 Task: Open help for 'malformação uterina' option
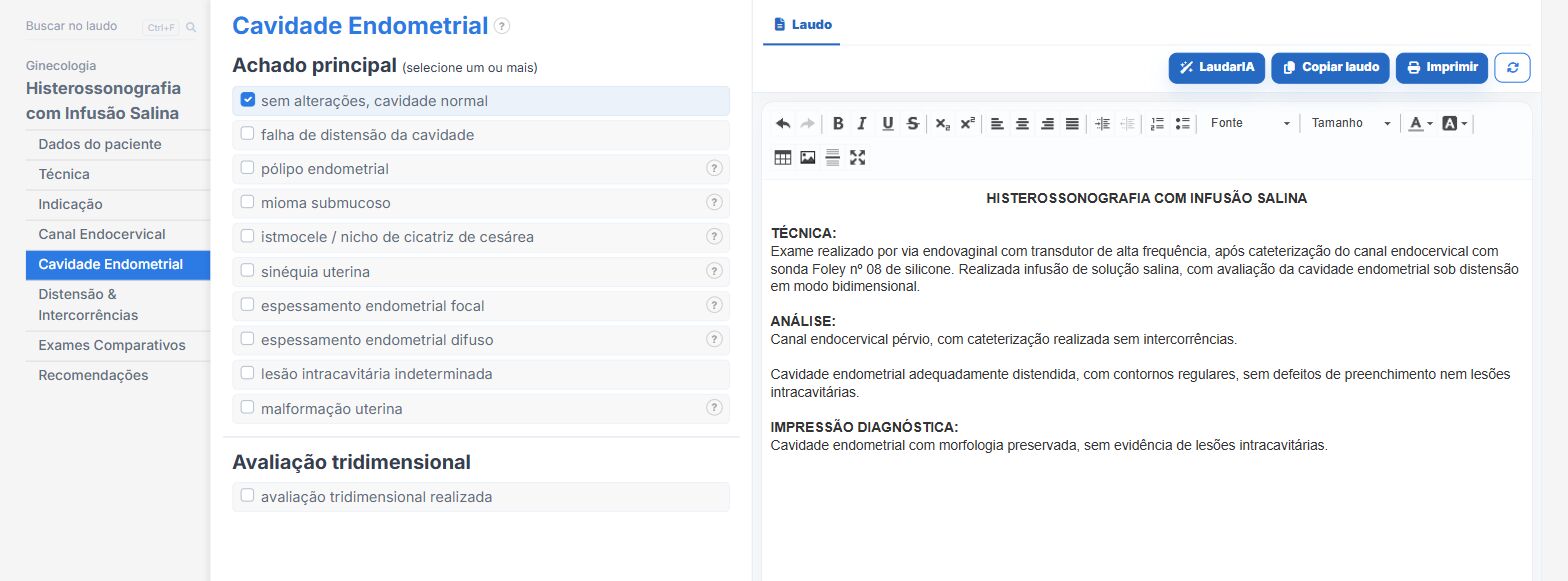714,407
